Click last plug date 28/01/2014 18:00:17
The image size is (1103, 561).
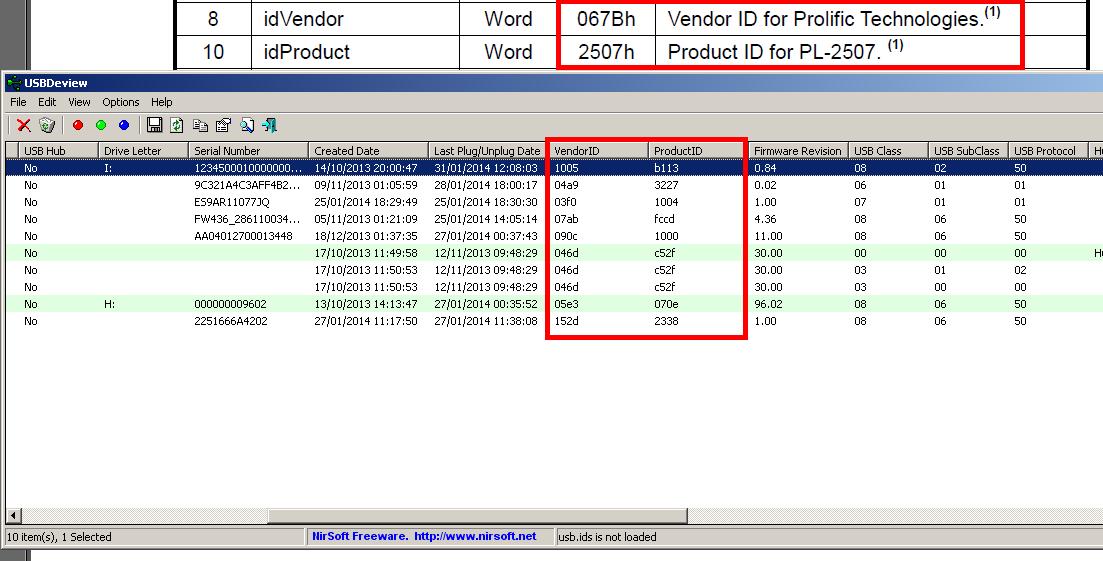(x=485, y=185)
